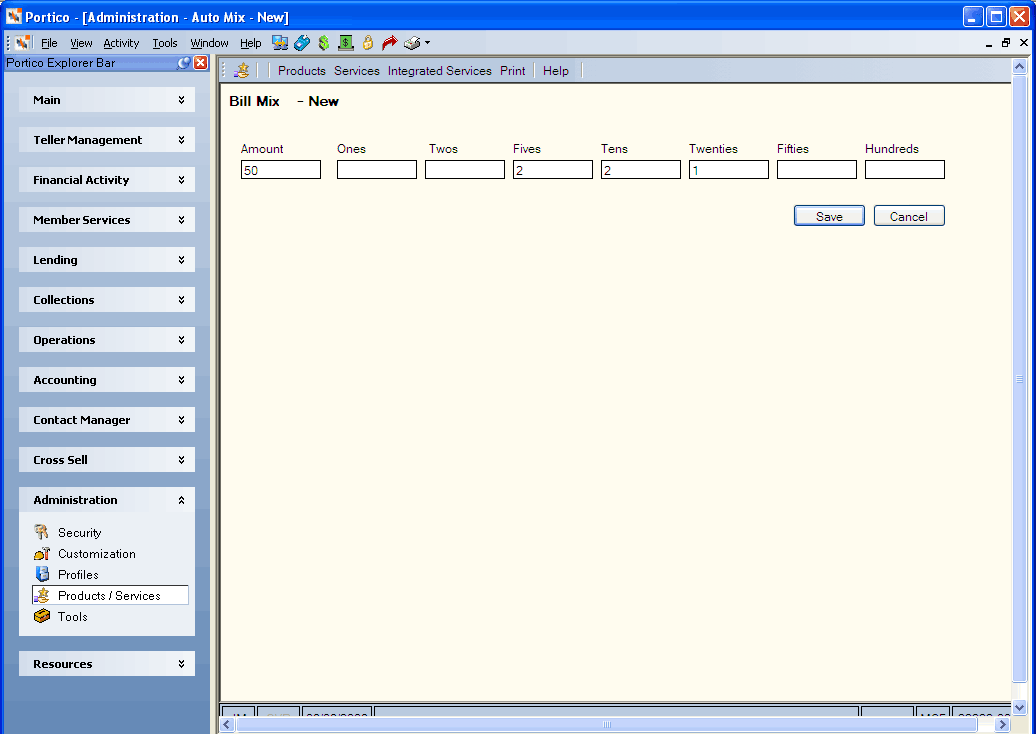Click the Profiles icon in Administration
Viewport: 1036px width, 734px height.
click(42, 574)
